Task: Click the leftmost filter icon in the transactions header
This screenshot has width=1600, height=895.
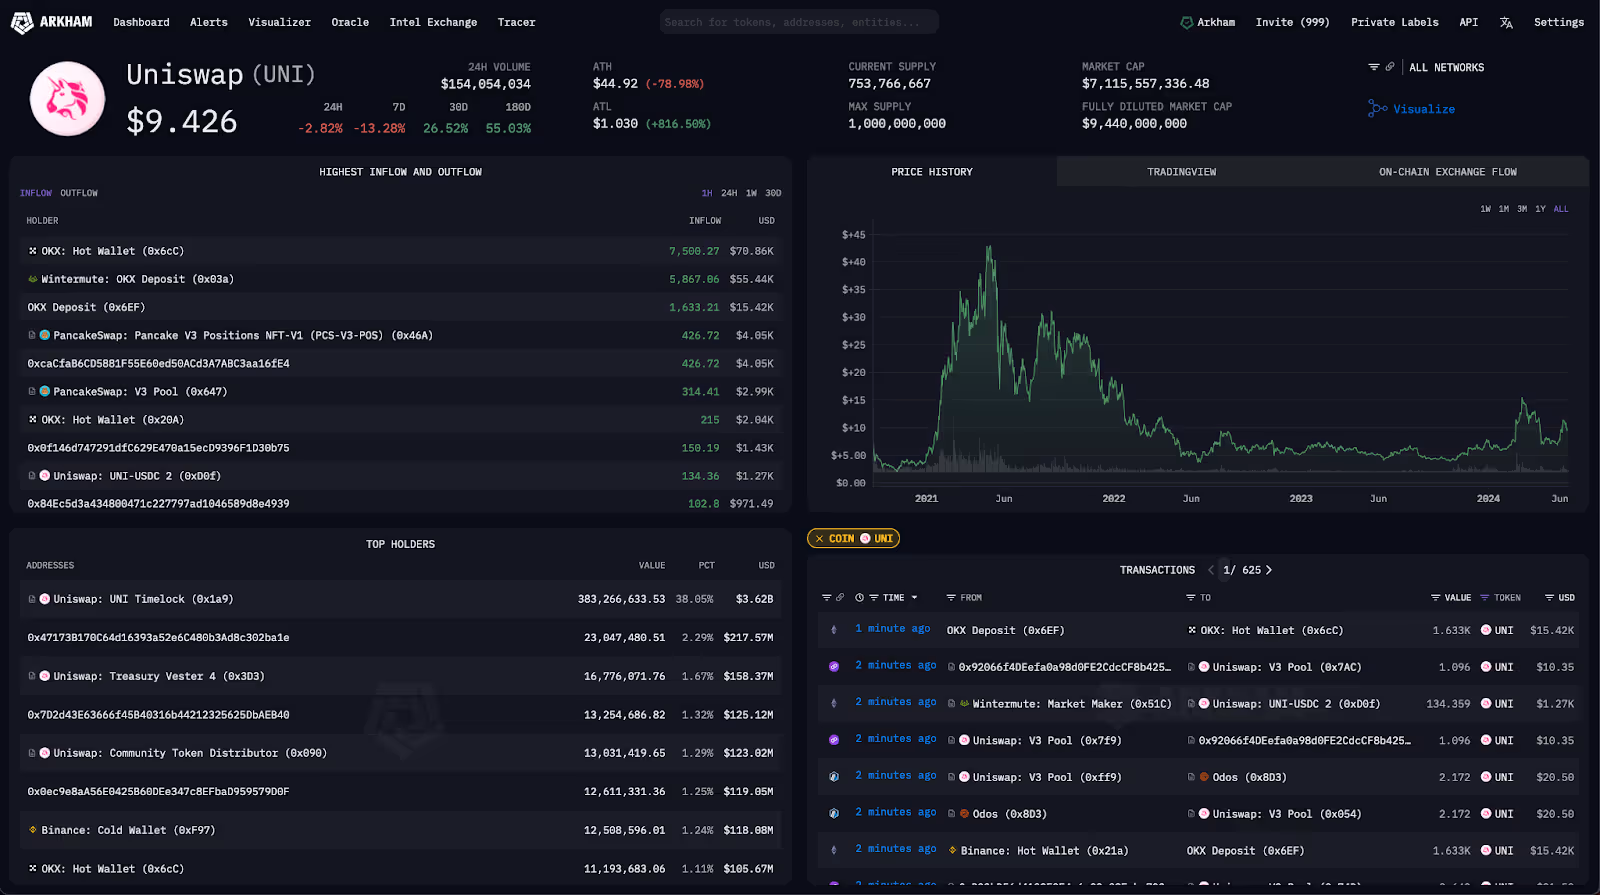Action: click(x=827, y=597)
